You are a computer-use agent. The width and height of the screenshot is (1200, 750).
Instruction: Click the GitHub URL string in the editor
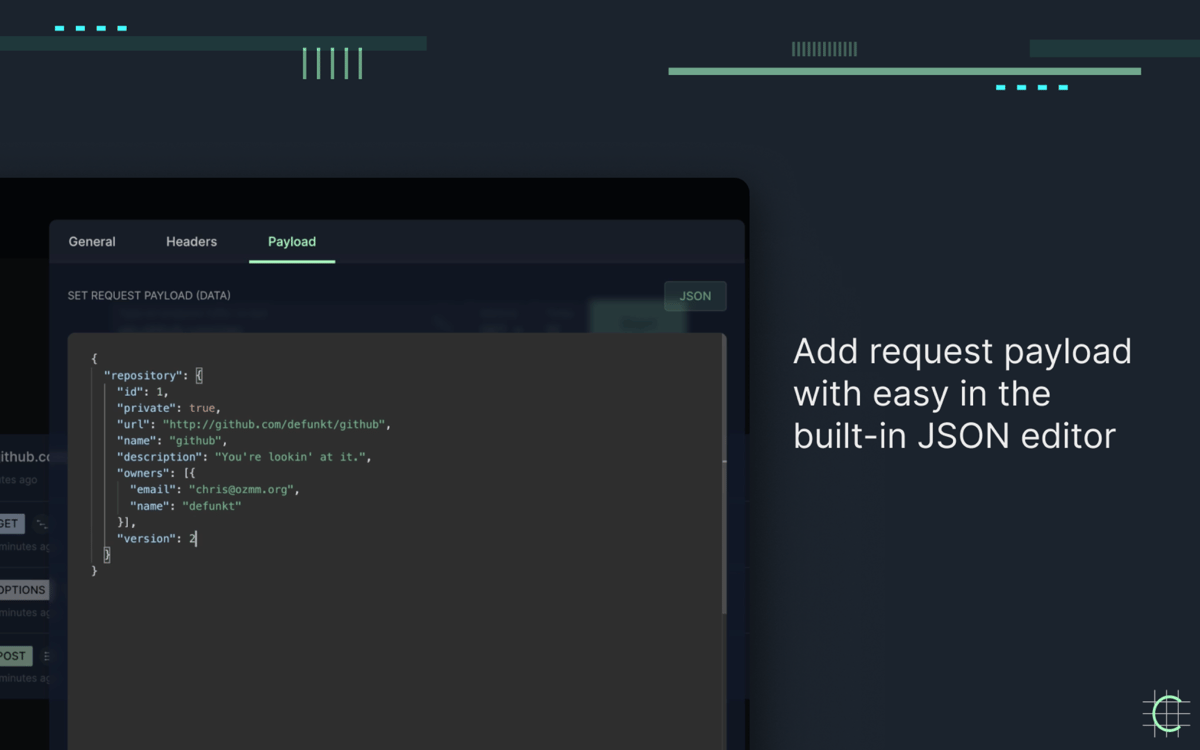point(275,424)
